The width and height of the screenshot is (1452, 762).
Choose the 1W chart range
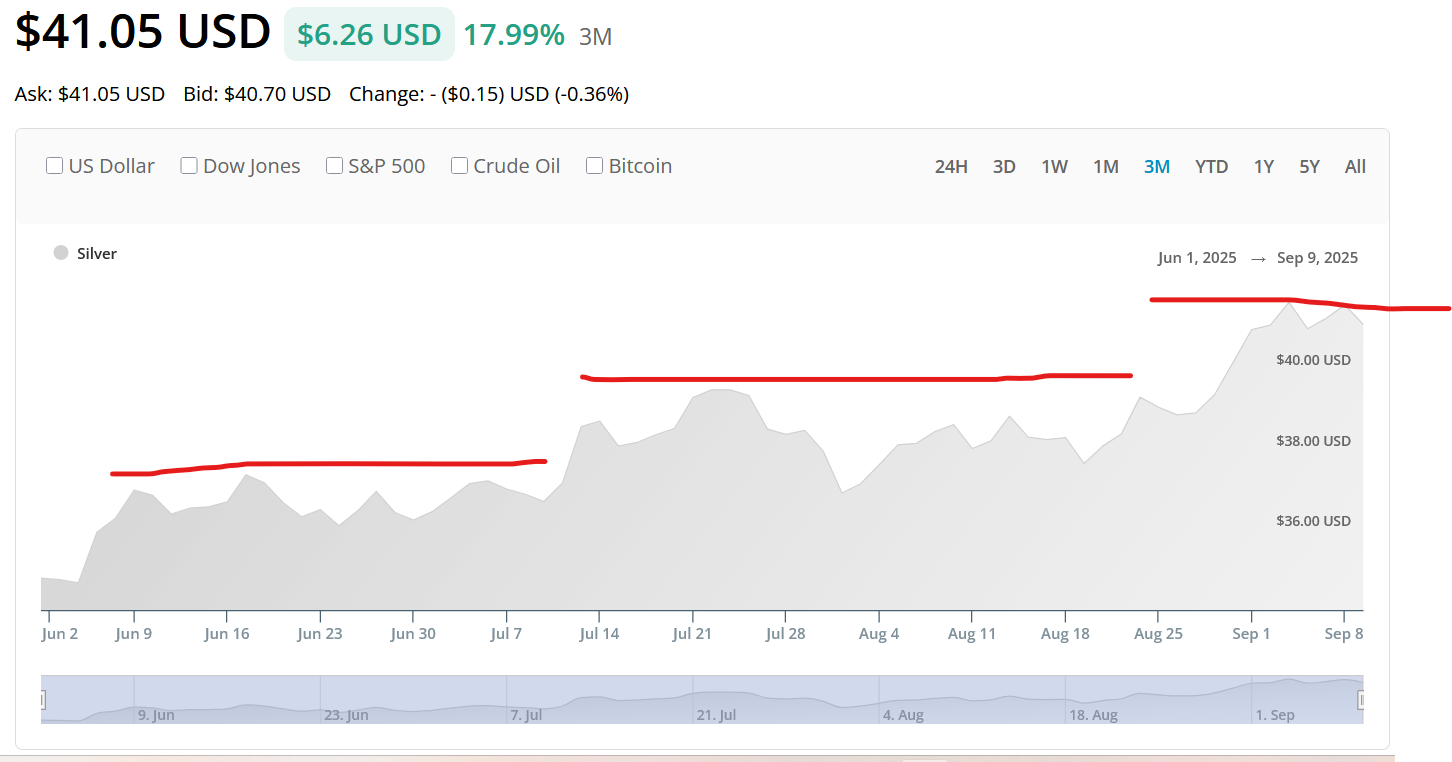(1055, 167)
